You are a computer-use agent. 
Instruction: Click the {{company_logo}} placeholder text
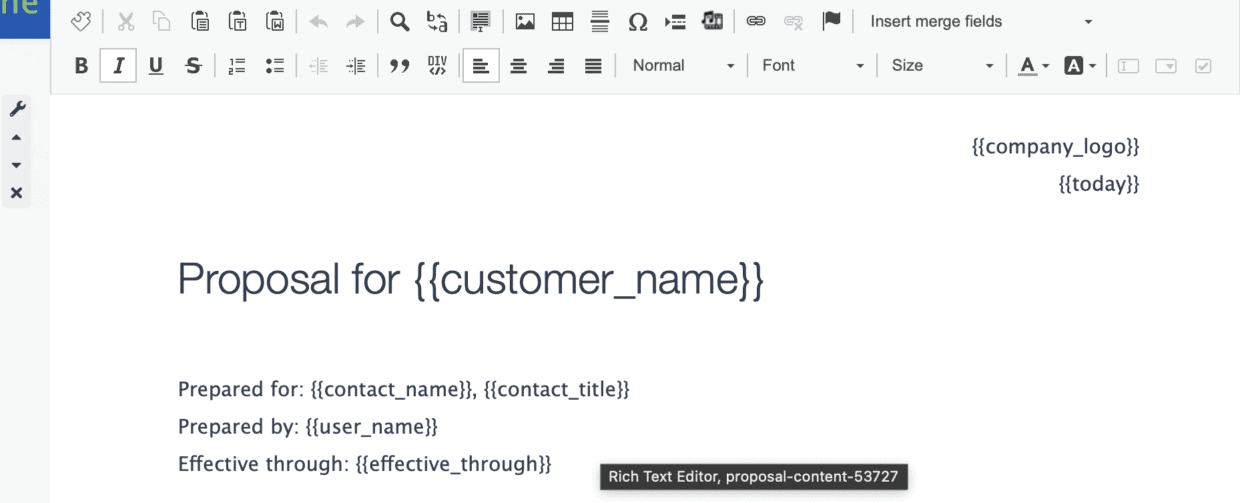1055,147
